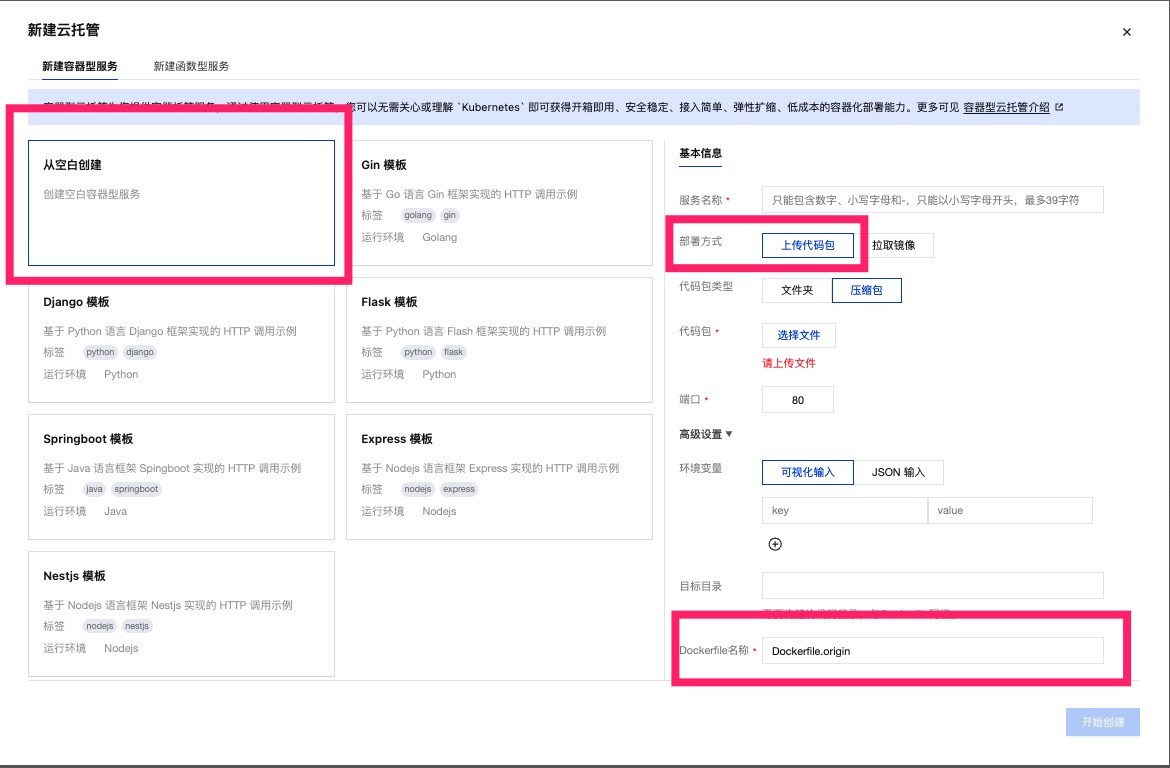Click 选择文件 to upload code package
The height and width of the screenshot is (768, 1170).
(x=798, y=335)
